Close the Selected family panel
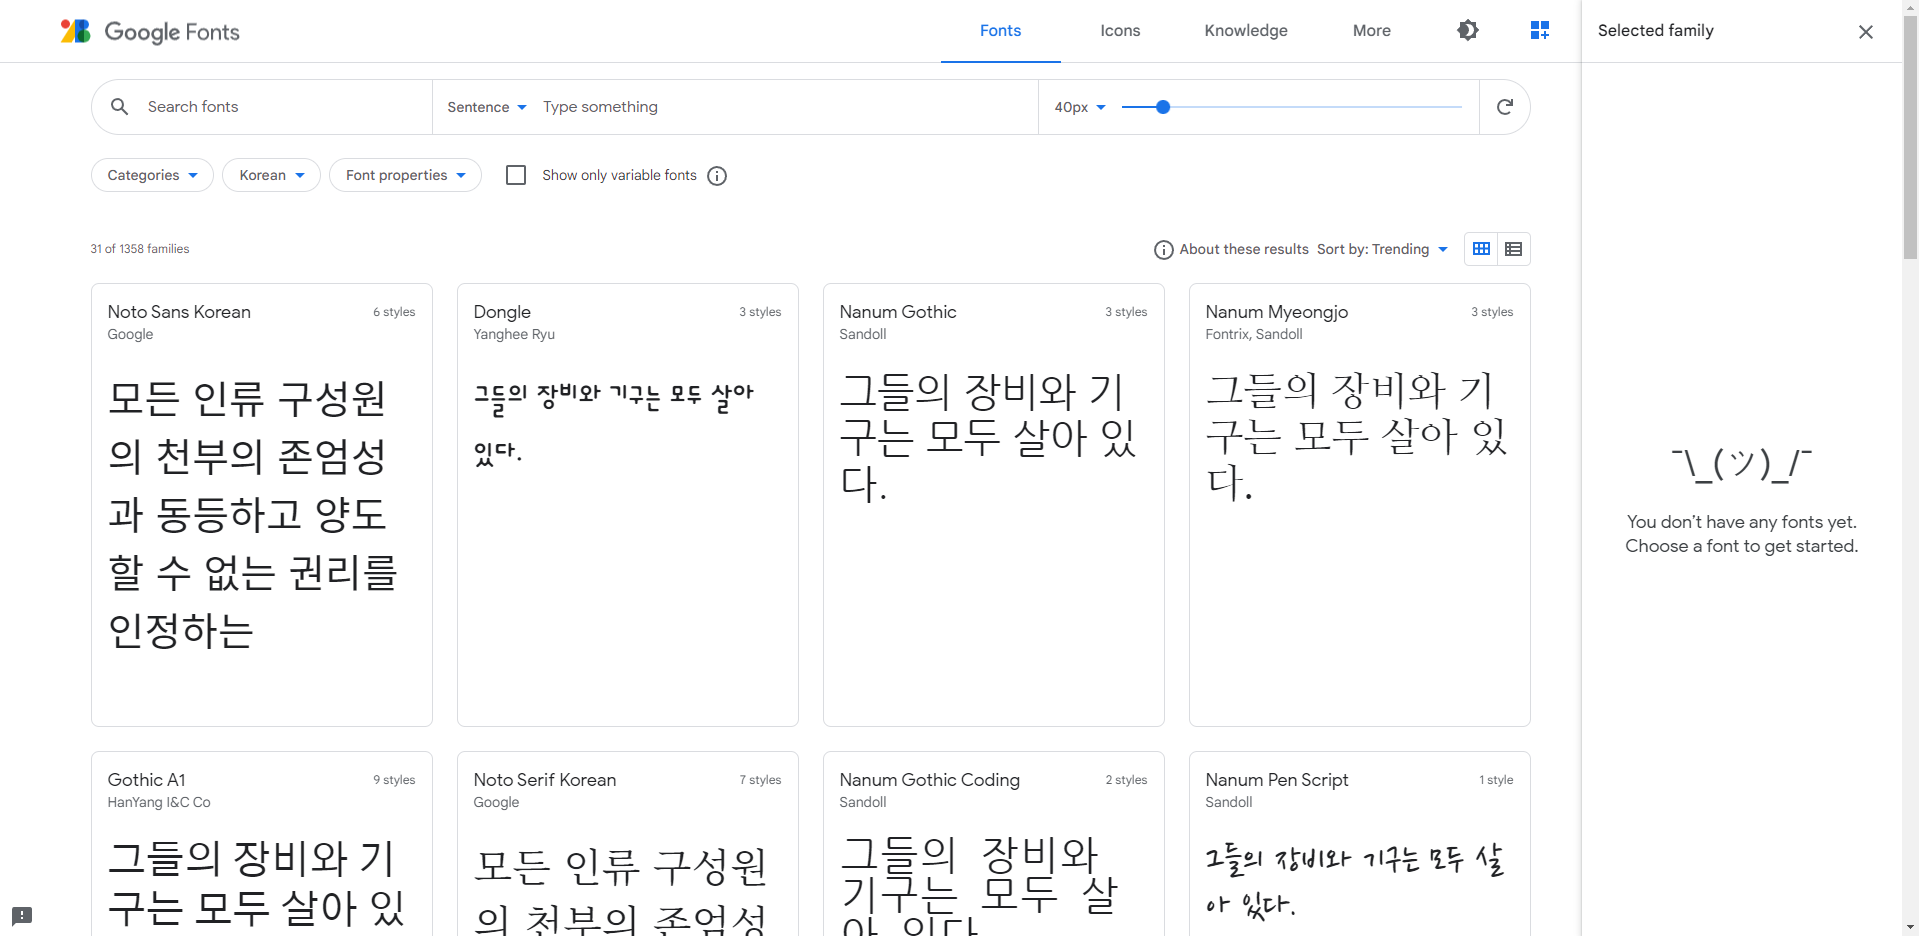The height and width of the screenshot is (936, 1919). 1865,31
